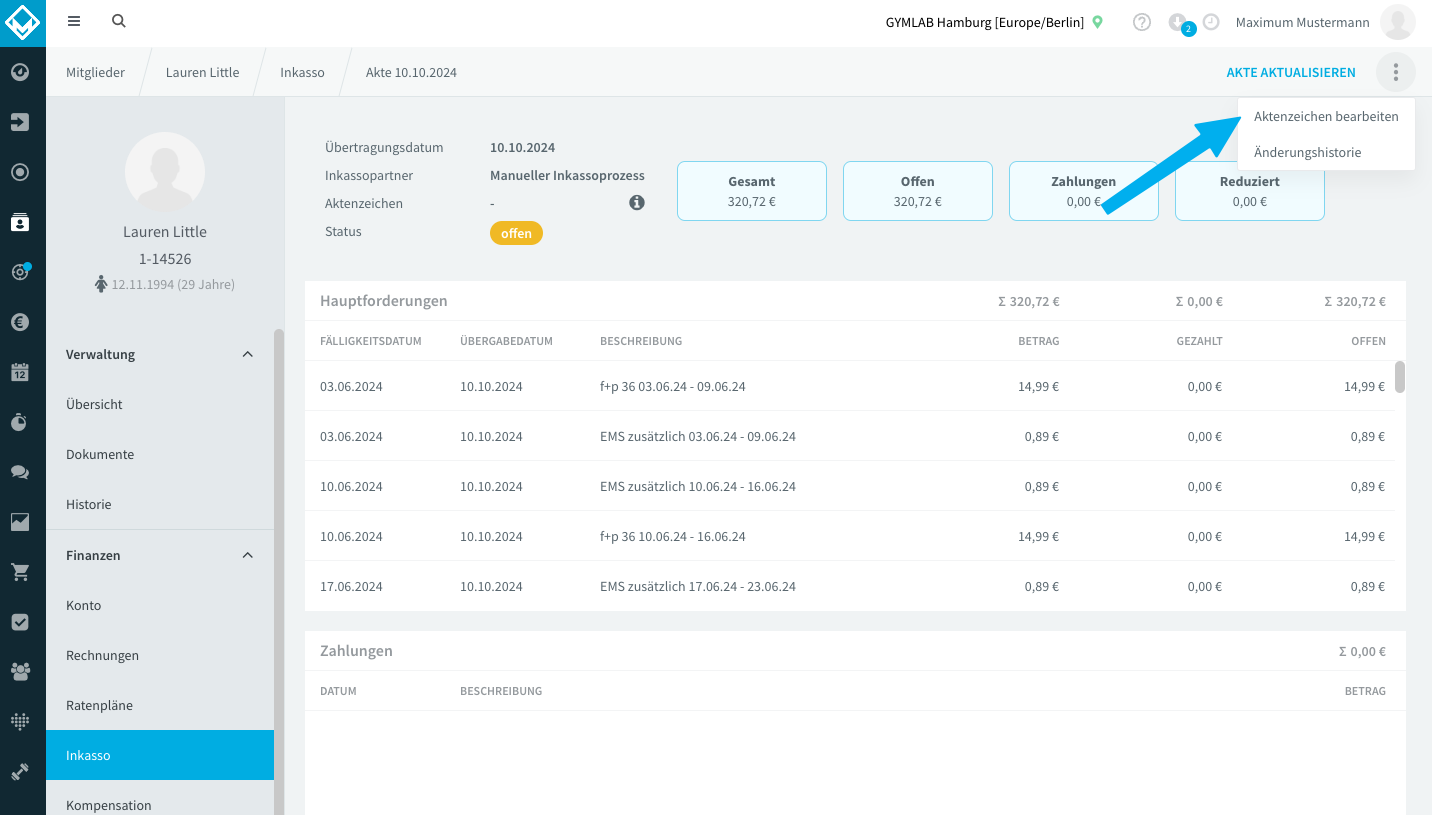Open the downloads icon with badge 2
Image resolution: width=1432 pixels, height=815 pixels.
[1180, 23]
